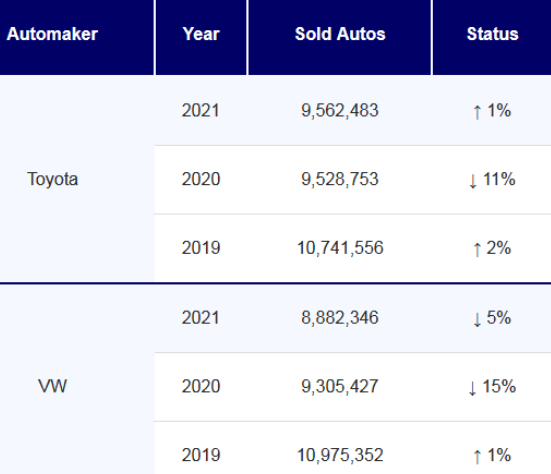Click Toyota 2021 status up 1%

(x=492, y=110)
